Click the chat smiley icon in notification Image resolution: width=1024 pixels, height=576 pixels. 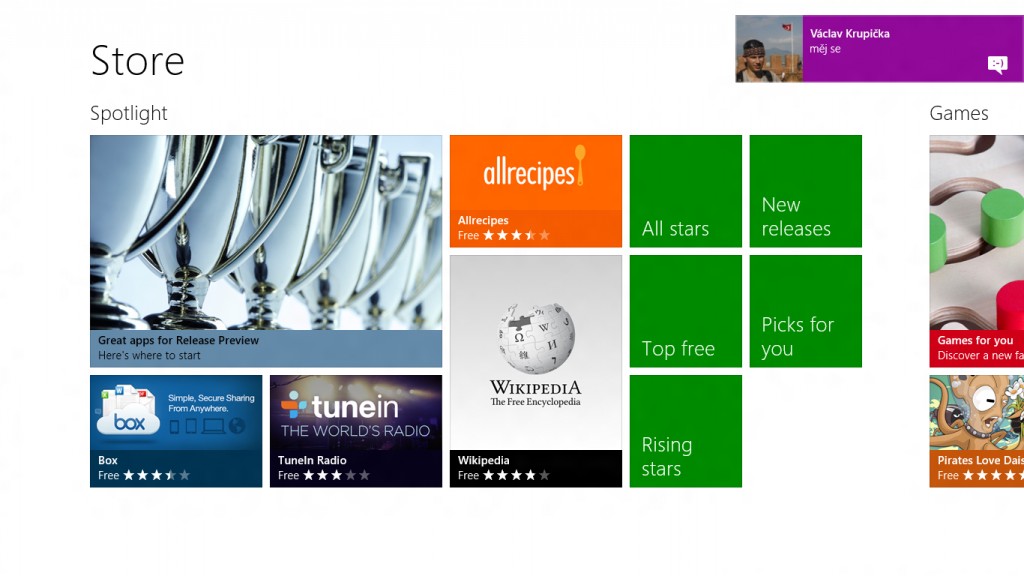997,64
